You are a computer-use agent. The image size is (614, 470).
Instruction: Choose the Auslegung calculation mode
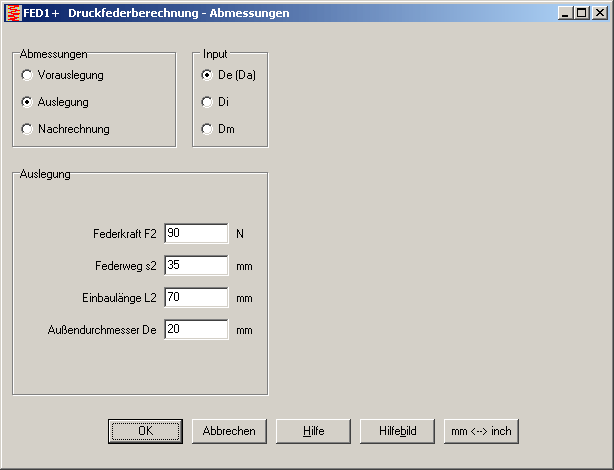click(x=27, y=102)
